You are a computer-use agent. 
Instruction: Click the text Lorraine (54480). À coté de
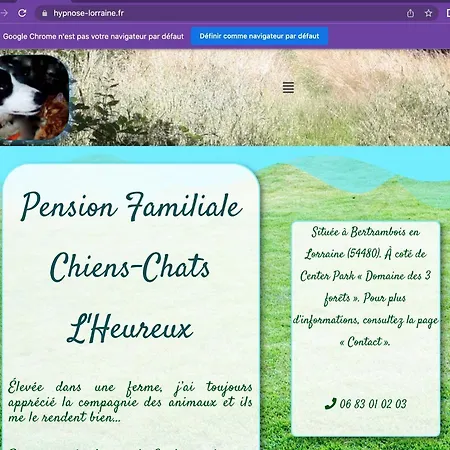tap(366, 254)
